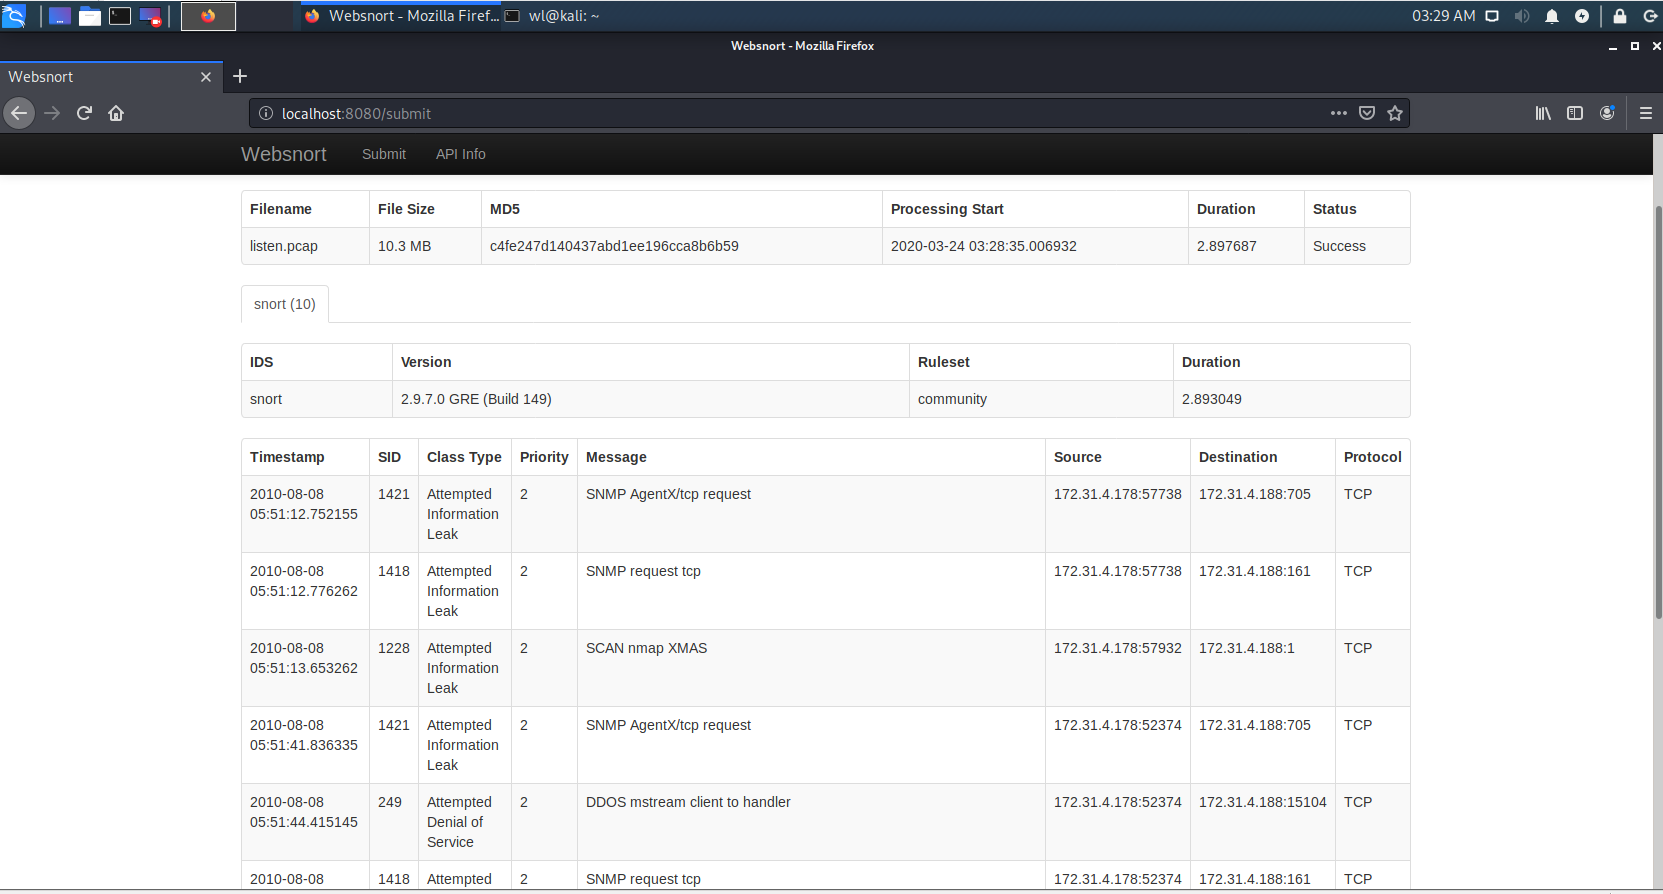Click the Processing Start column header
The height and width of the screenshot is (894, 1663).
1035,209
